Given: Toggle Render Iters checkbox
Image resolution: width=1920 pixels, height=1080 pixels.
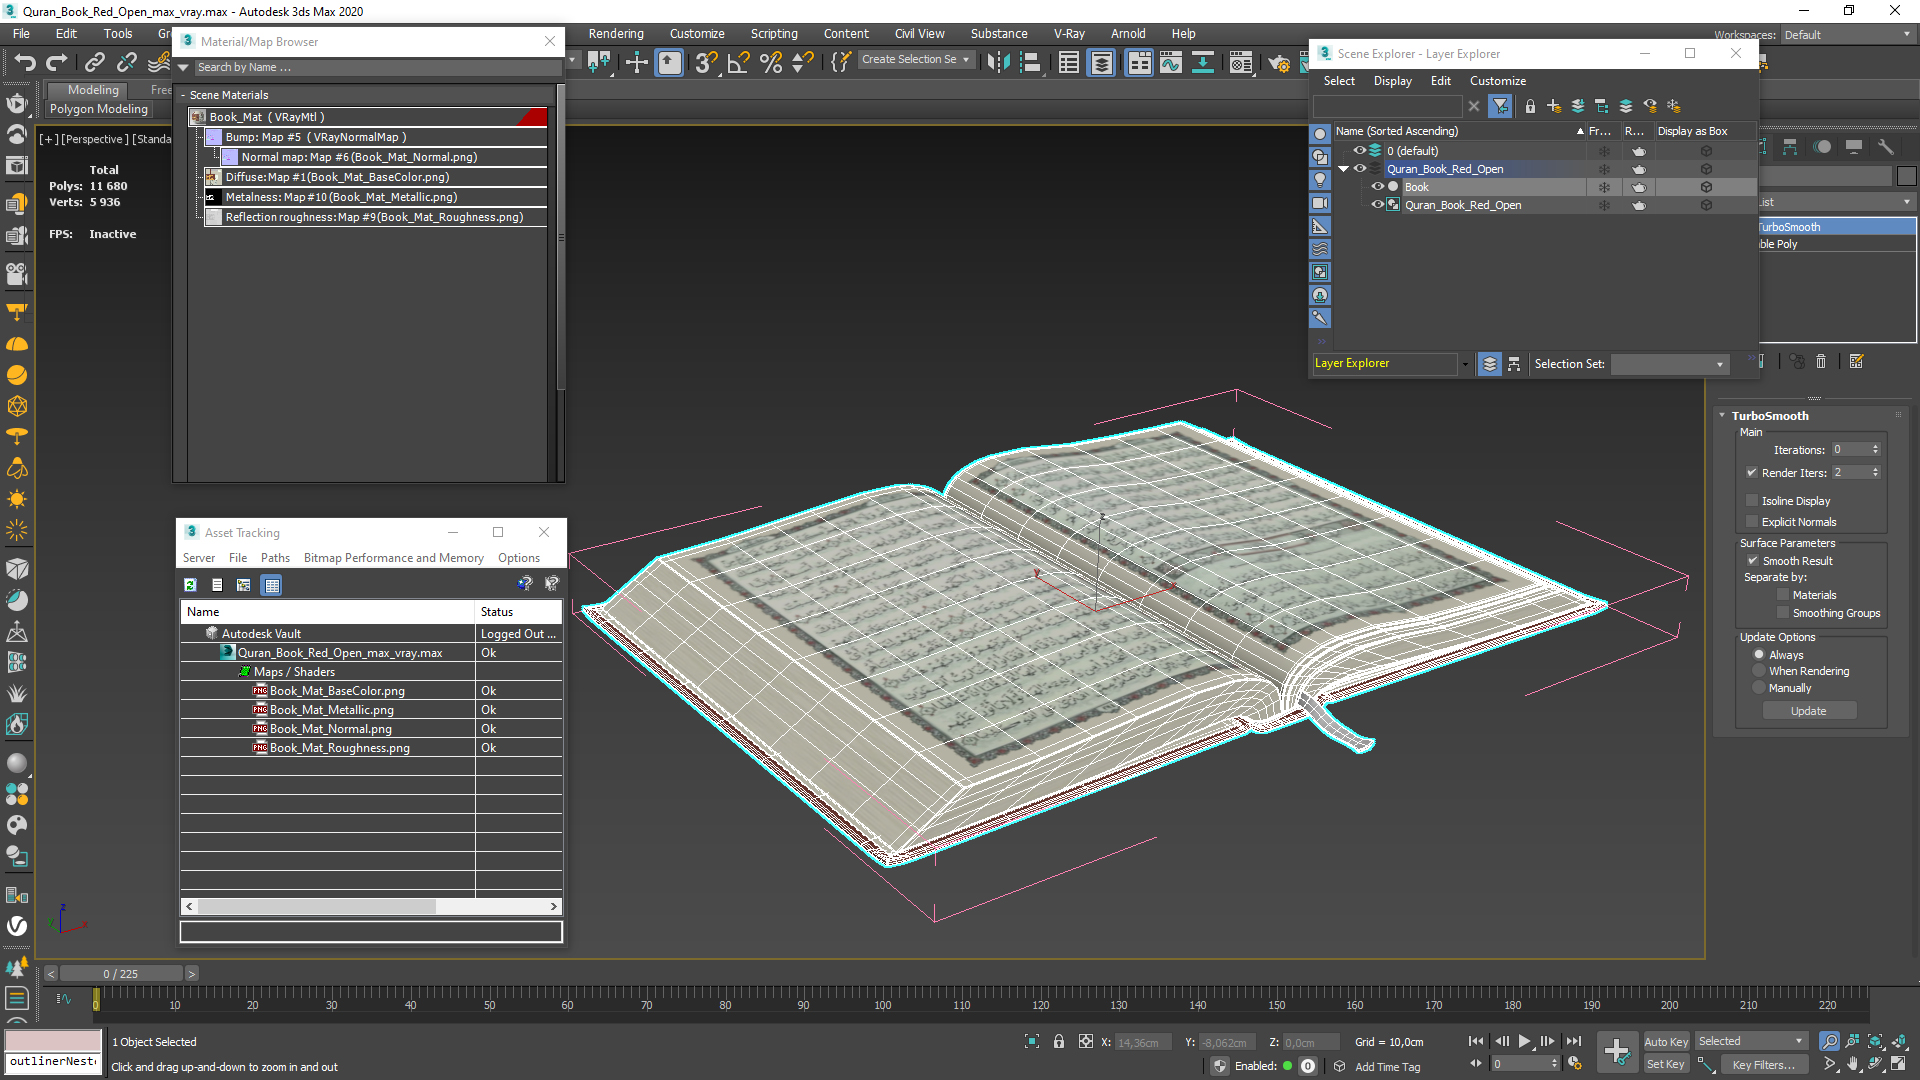Looking at the screenshot, I should click(1752, 473).
